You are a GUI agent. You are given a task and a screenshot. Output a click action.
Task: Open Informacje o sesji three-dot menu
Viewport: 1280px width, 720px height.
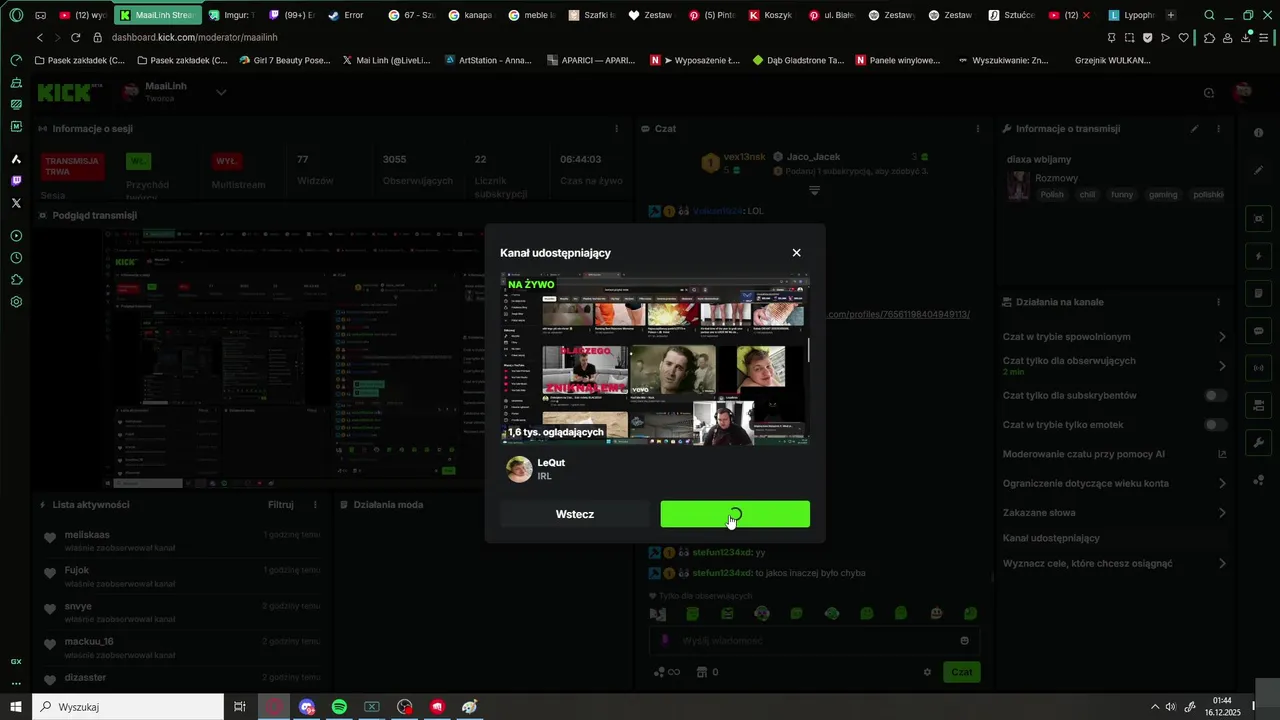click(x=616, y=129)
